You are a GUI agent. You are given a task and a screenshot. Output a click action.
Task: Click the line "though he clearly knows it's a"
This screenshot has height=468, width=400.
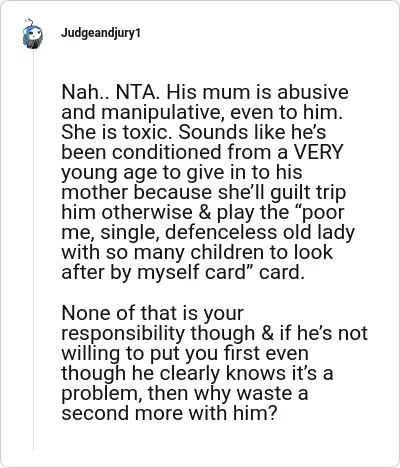[197, 373]
